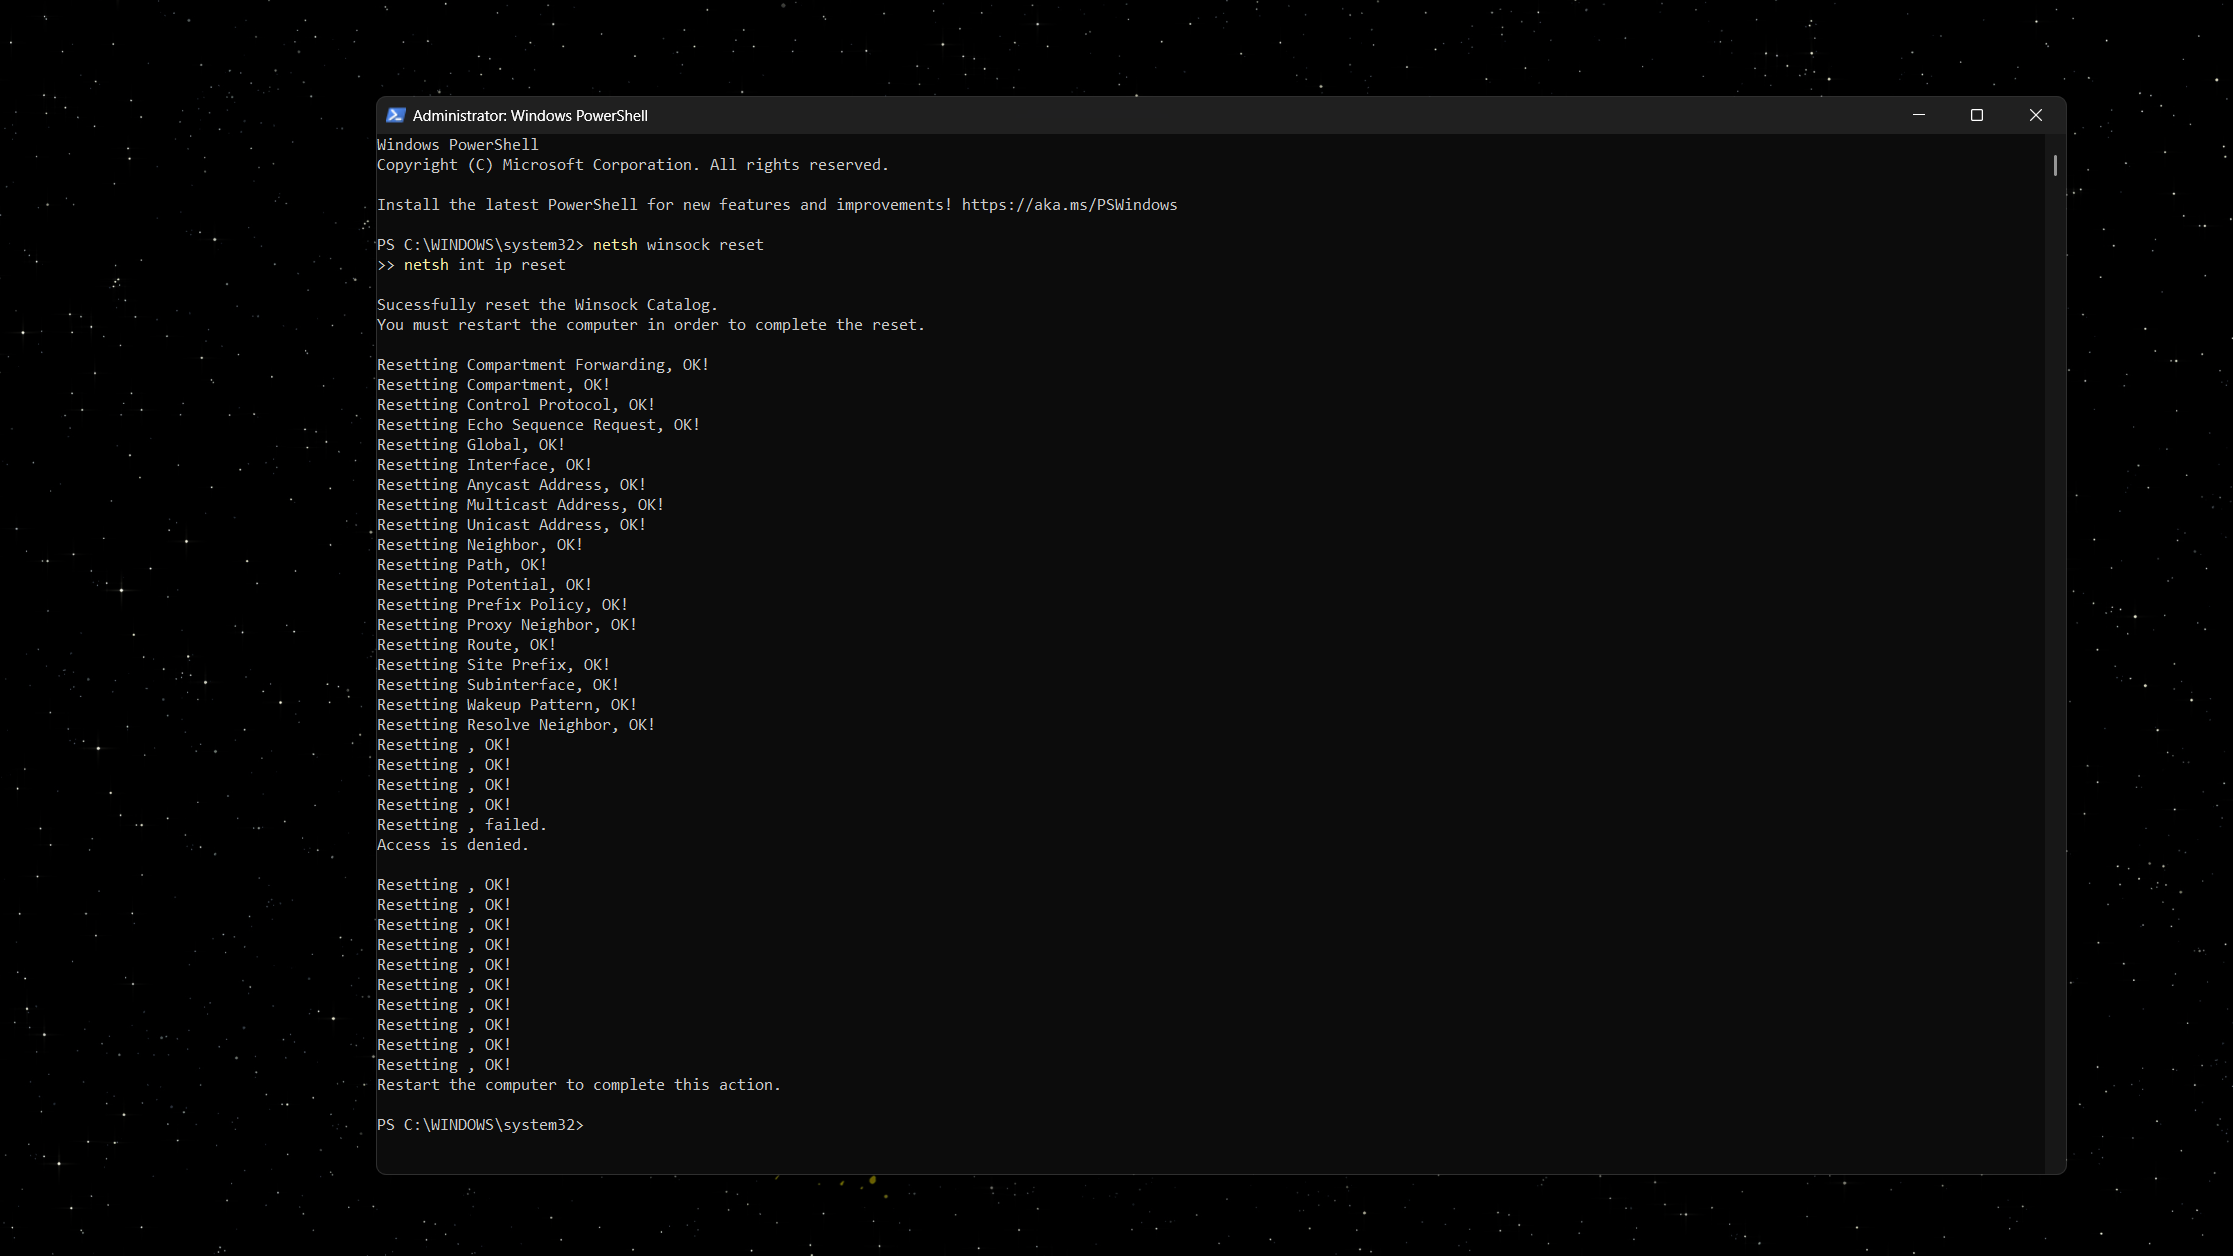Viewport: 2233px width, 1256px height.
Task: Click 'Resetting Path, OK!' line
Action: pos(462,565)
